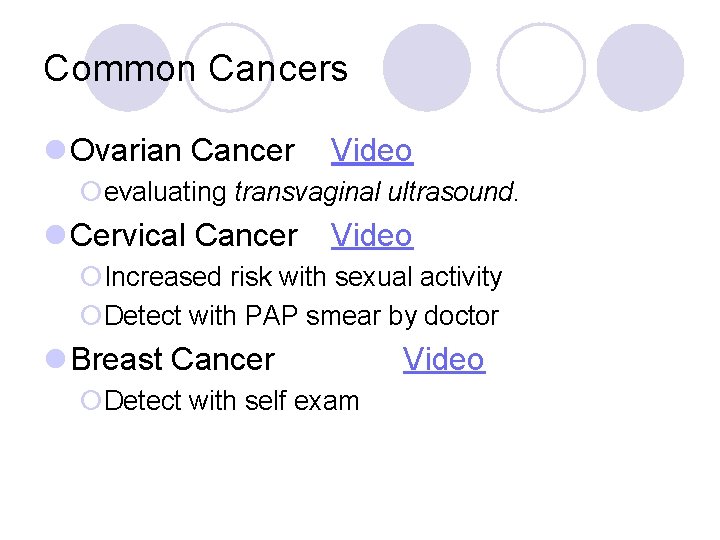The image size is (720, 540).
Task: Click the Increased risk with sexual activity line
Action: tap(303, 277)
